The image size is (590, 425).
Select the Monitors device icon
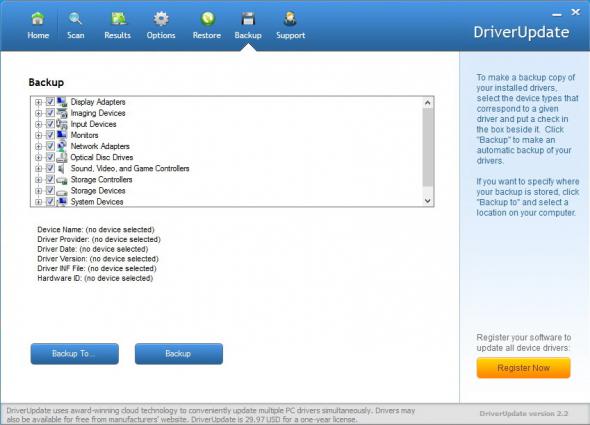(62, 135)
